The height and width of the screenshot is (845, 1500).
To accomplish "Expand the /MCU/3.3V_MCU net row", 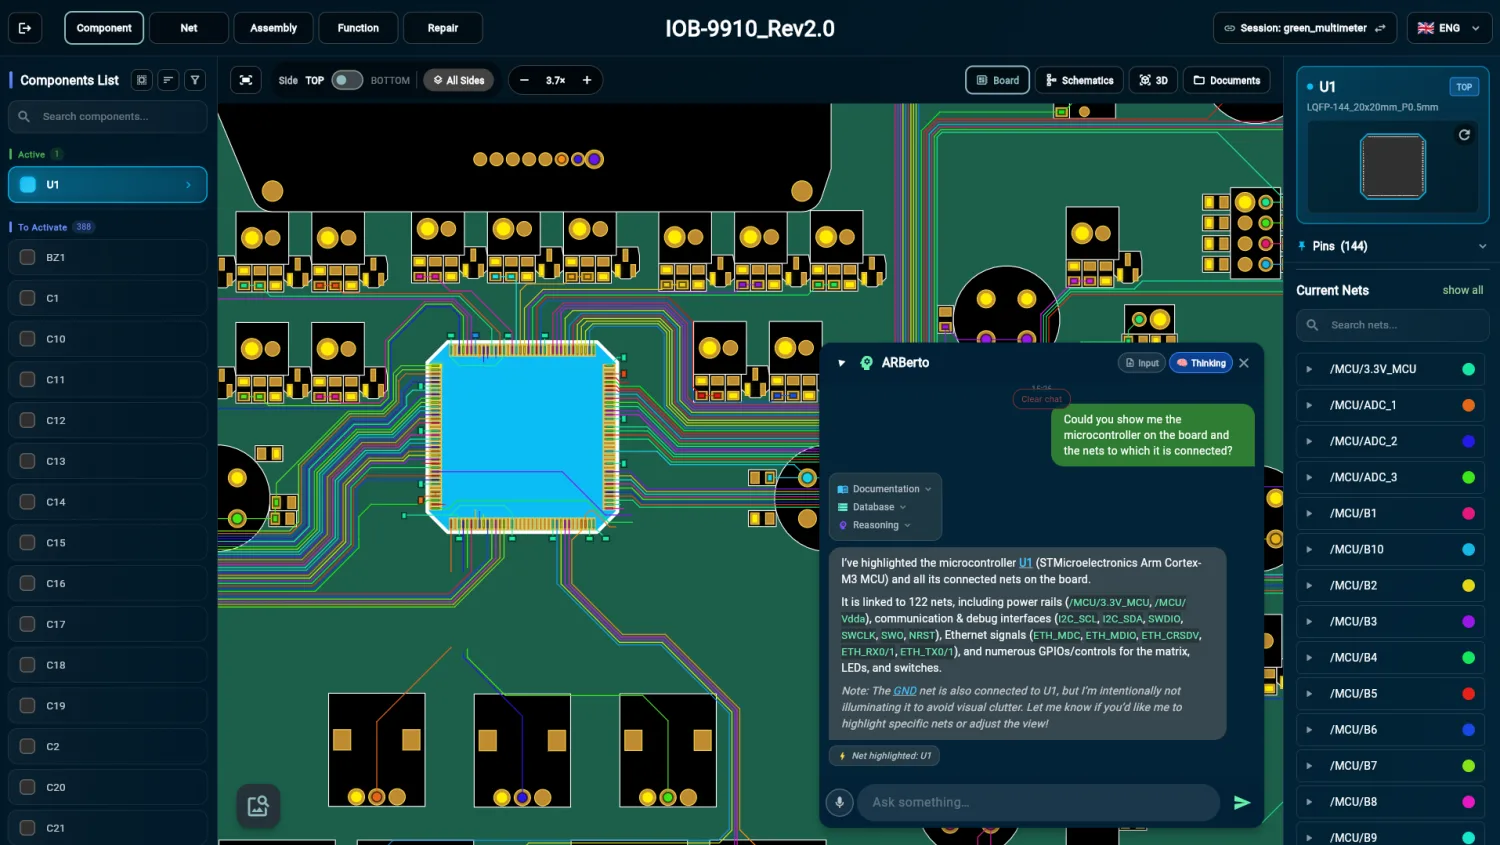I will pyautogui.click(x=1309, y=369).
